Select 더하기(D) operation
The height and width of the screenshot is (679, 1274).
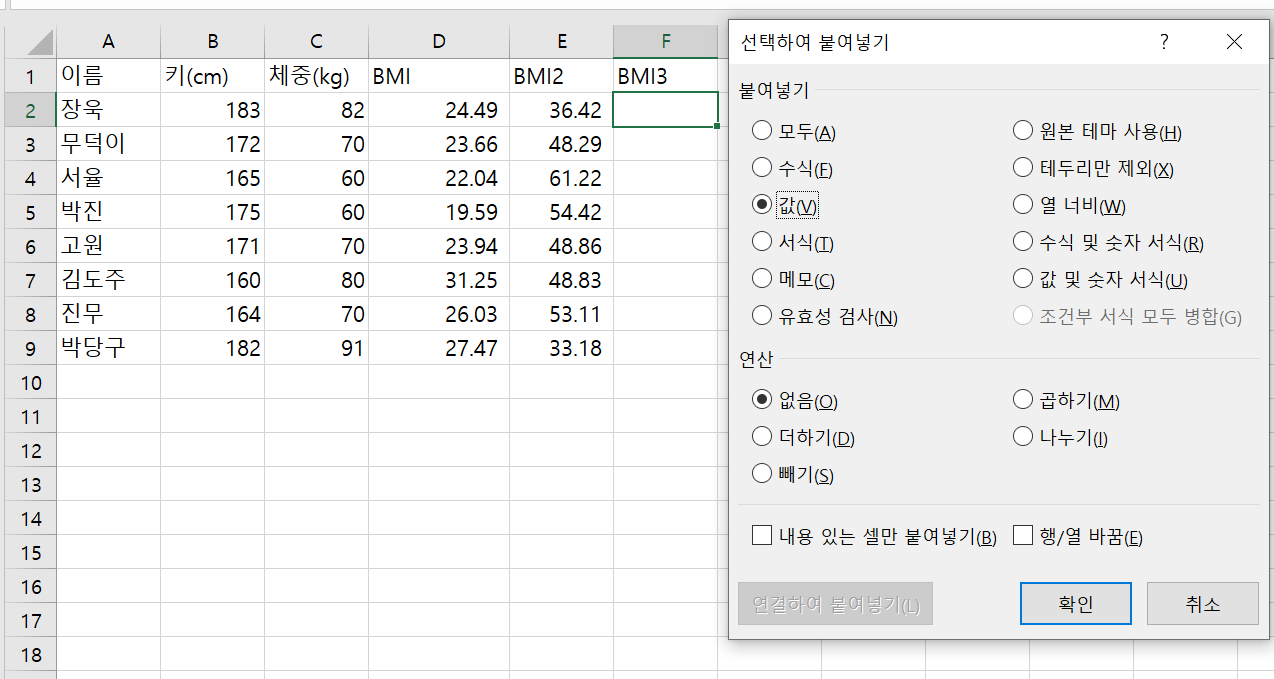803,437
